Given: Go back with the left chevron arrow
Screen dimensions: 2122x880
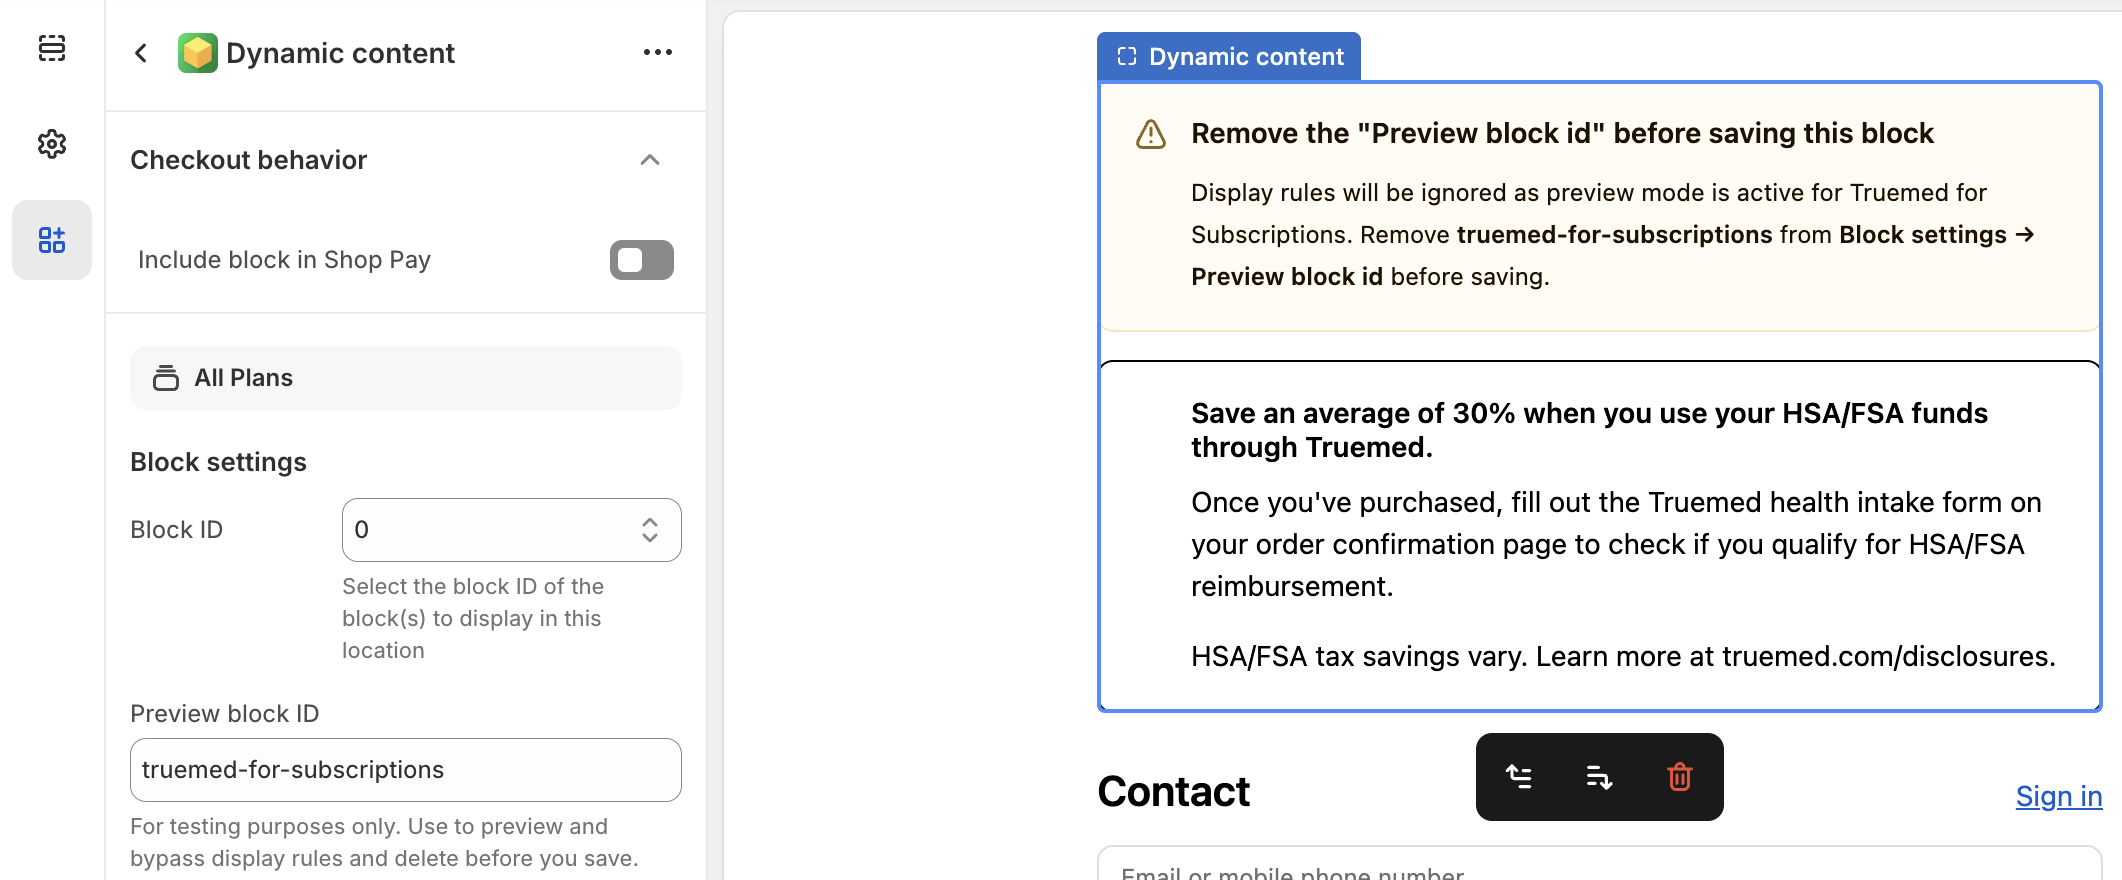Looking at the screenshot, I should click(x=140, y=52).
